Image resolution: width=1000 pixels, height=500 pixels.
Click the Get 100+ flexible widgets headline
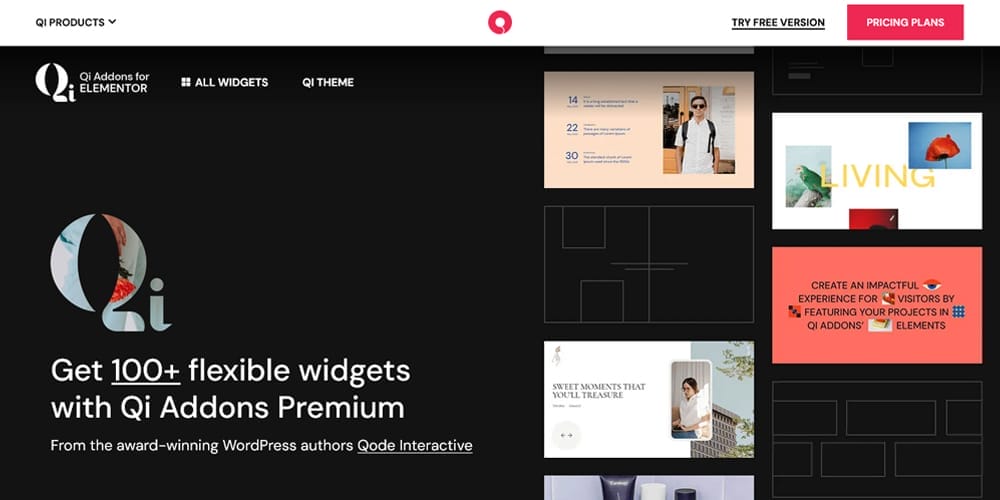230,389
